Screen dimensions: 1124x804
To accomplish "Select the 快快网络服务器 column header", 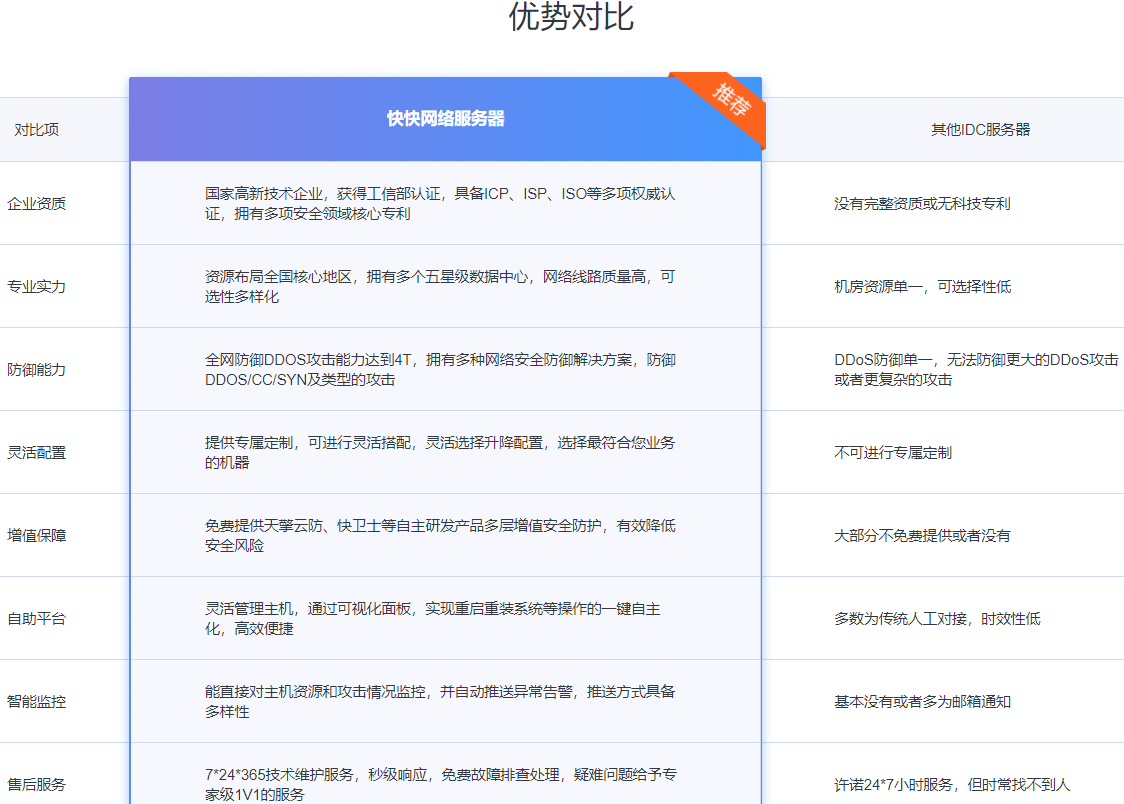I will (445, 118).
